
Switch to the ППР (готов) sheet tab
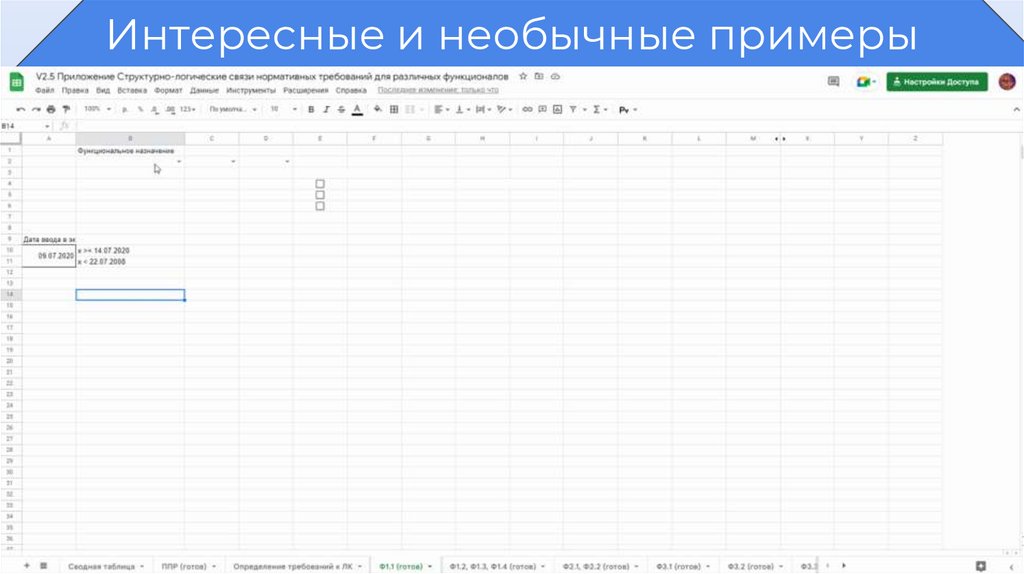[188, 566]
